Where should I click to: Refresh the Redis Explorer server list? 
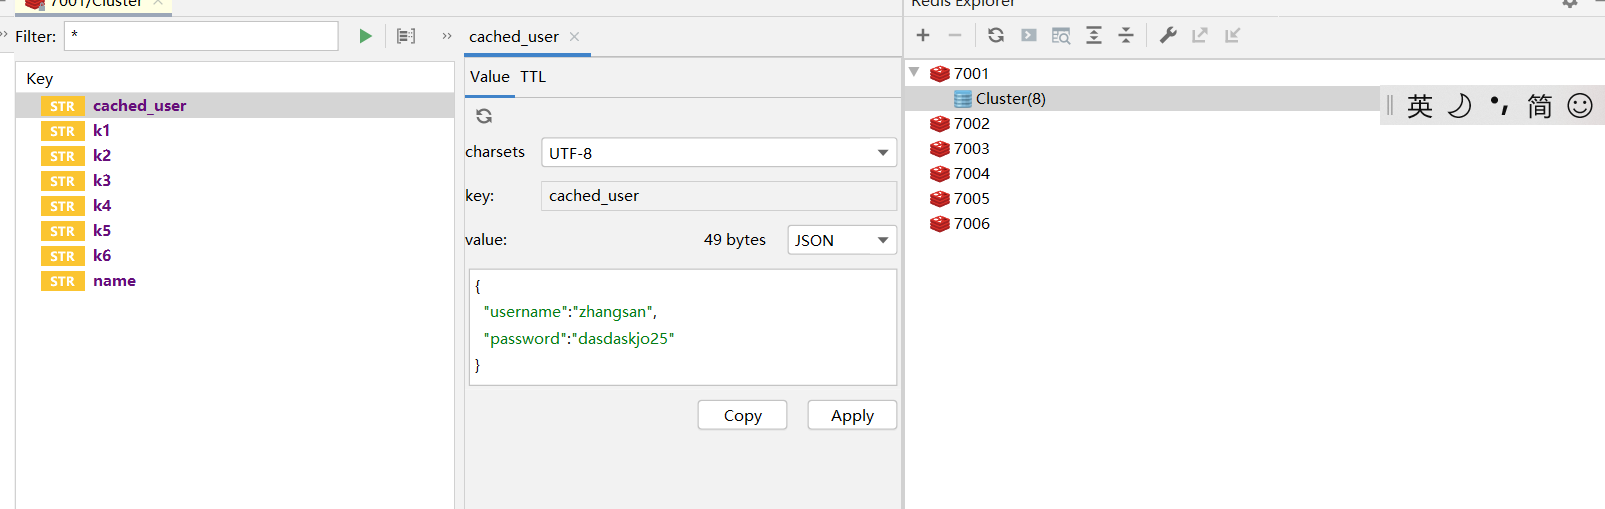tap(996, 35)
